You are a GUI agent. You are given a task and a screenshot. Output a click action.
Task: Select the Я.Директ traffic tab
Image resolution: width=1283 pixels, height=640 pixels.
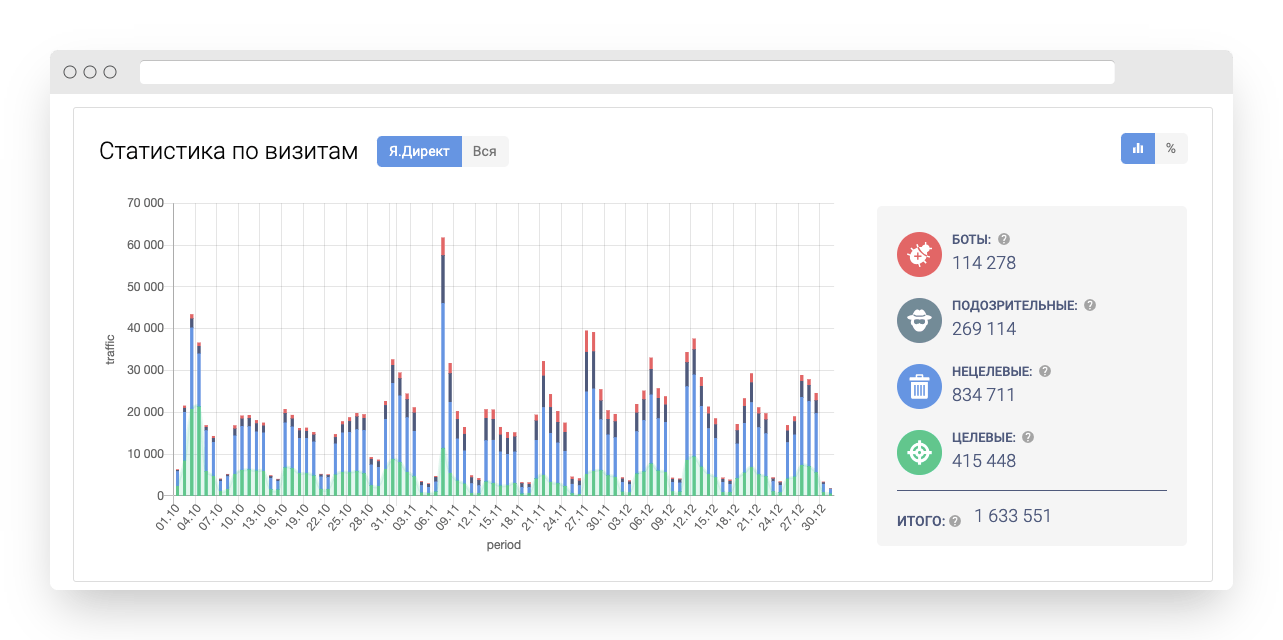pyautogui.click(x=419, y=152)
